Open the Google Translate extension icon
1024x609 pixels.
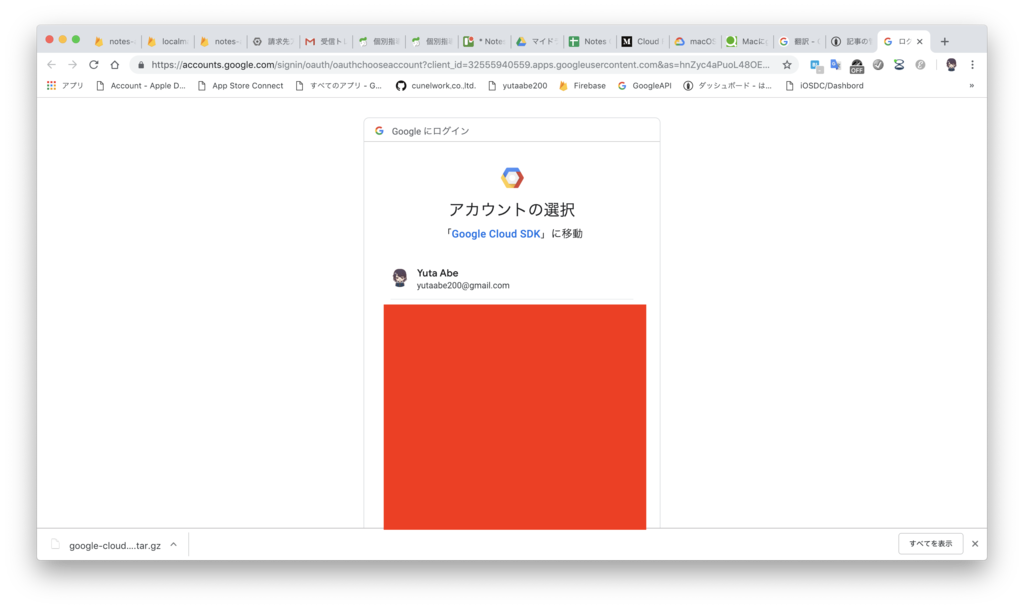[x=836, y=65]
